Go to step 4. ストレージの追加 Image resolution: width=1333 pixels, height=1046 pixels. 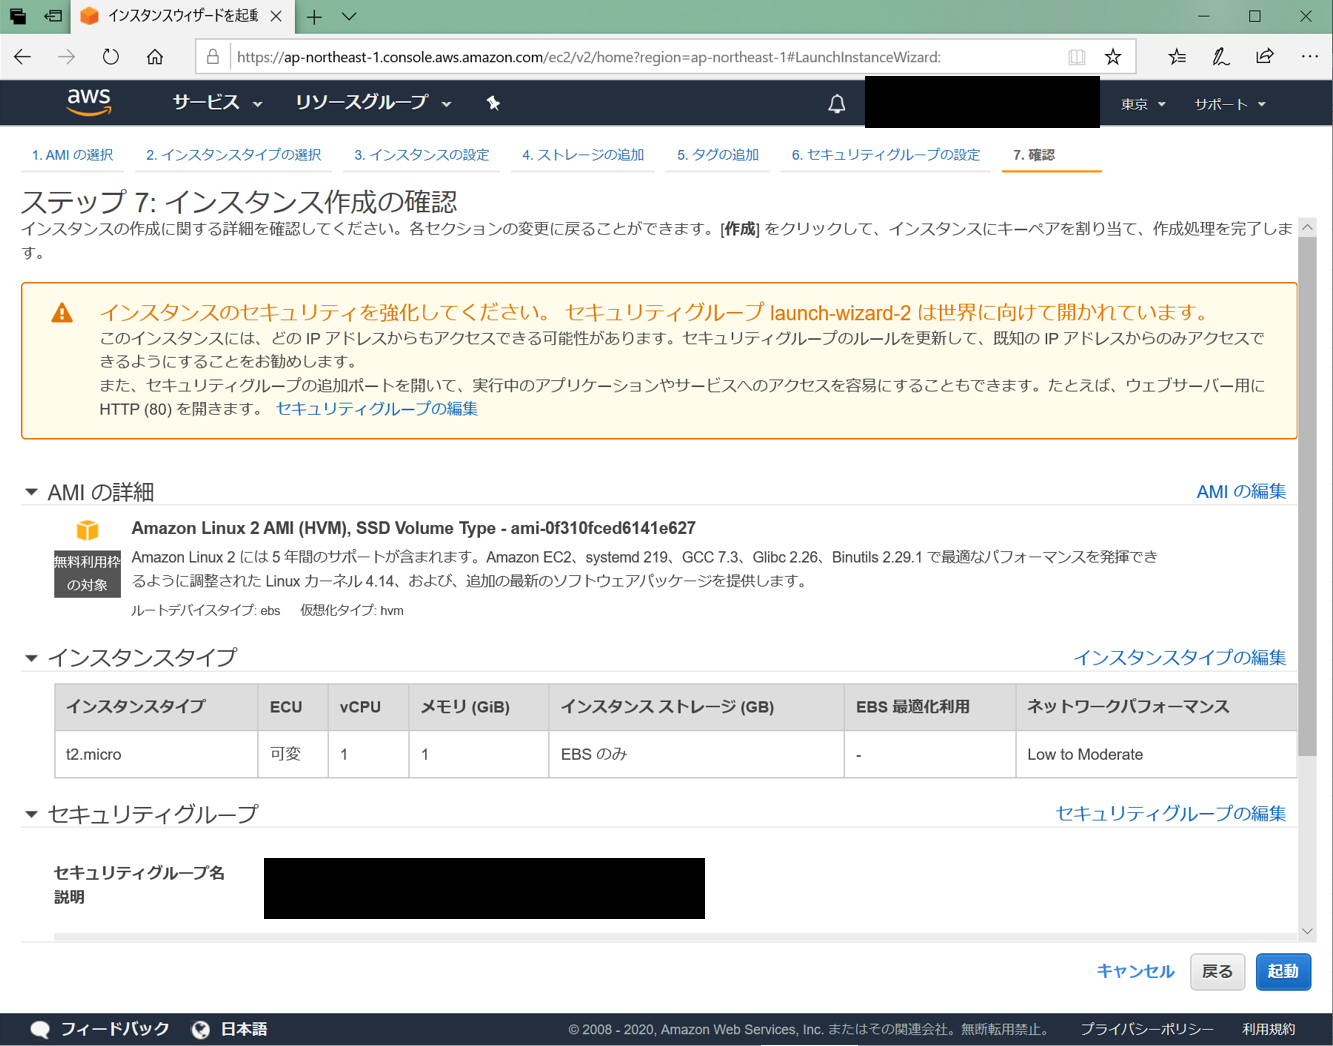(x=583, y=155)
